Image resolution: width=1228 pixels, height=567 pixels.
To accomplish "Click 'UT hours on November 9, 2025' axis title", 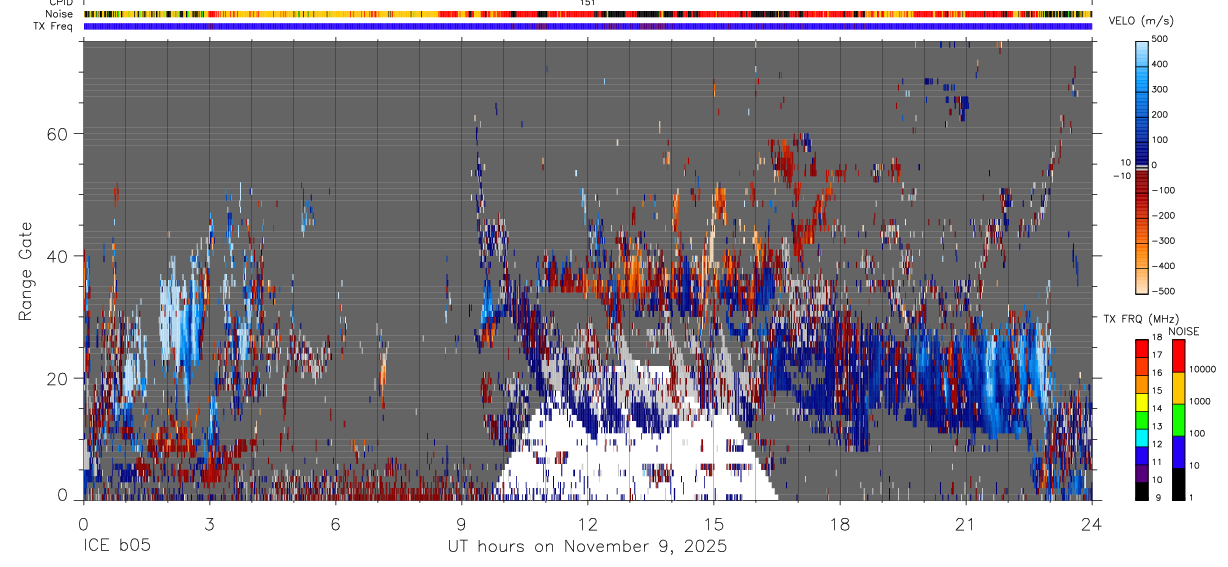I will click(x=587, y=547).
